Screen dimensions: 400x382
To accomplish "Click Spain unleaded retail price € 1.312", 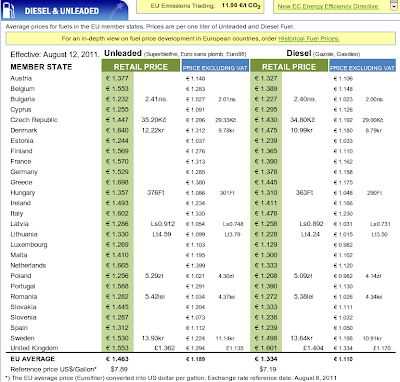I will coord(117,328).
